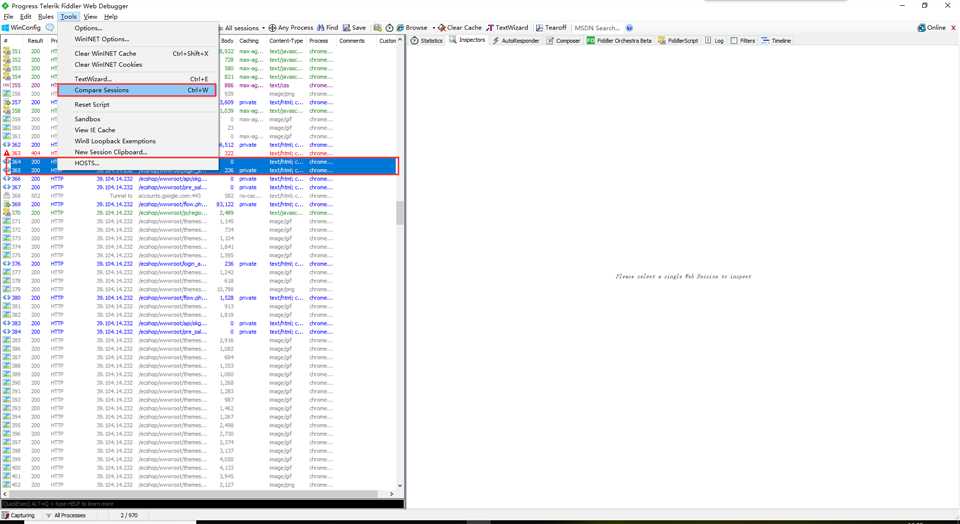
Task: Launch Browse from the toolbar
Action: pos(412,28)
